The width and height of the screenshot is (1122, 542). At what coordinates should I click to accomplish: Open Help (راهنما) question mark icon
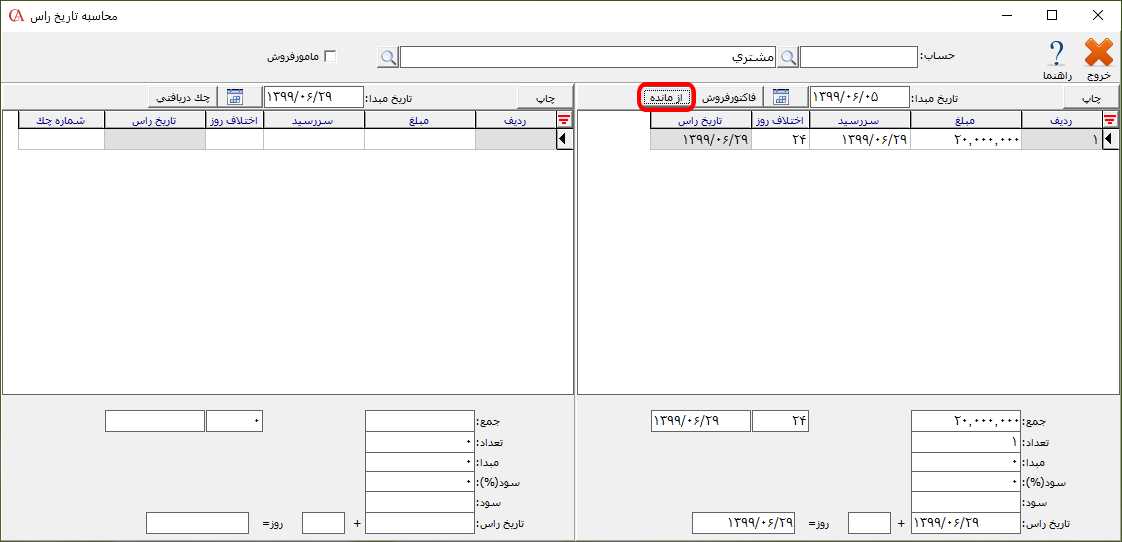point(1056,54)
